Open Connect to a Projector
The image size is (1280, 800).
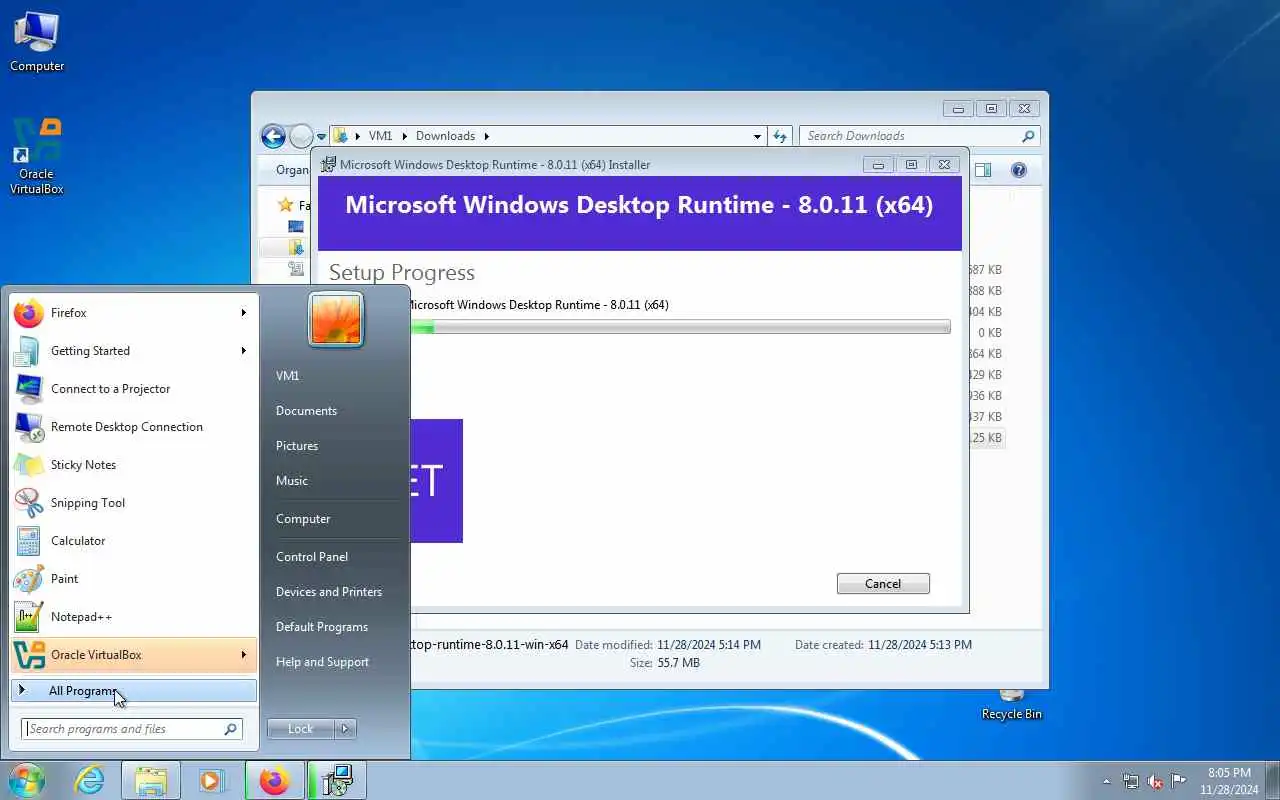click(x=133, y=389)
